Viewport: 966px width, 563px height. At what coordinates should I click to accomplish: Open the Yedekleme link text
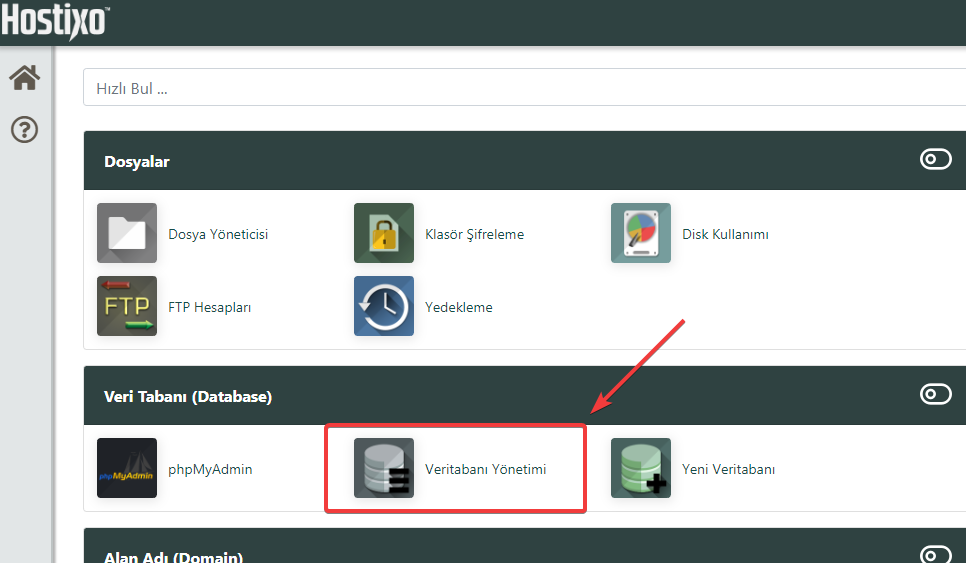click(459, 307)
